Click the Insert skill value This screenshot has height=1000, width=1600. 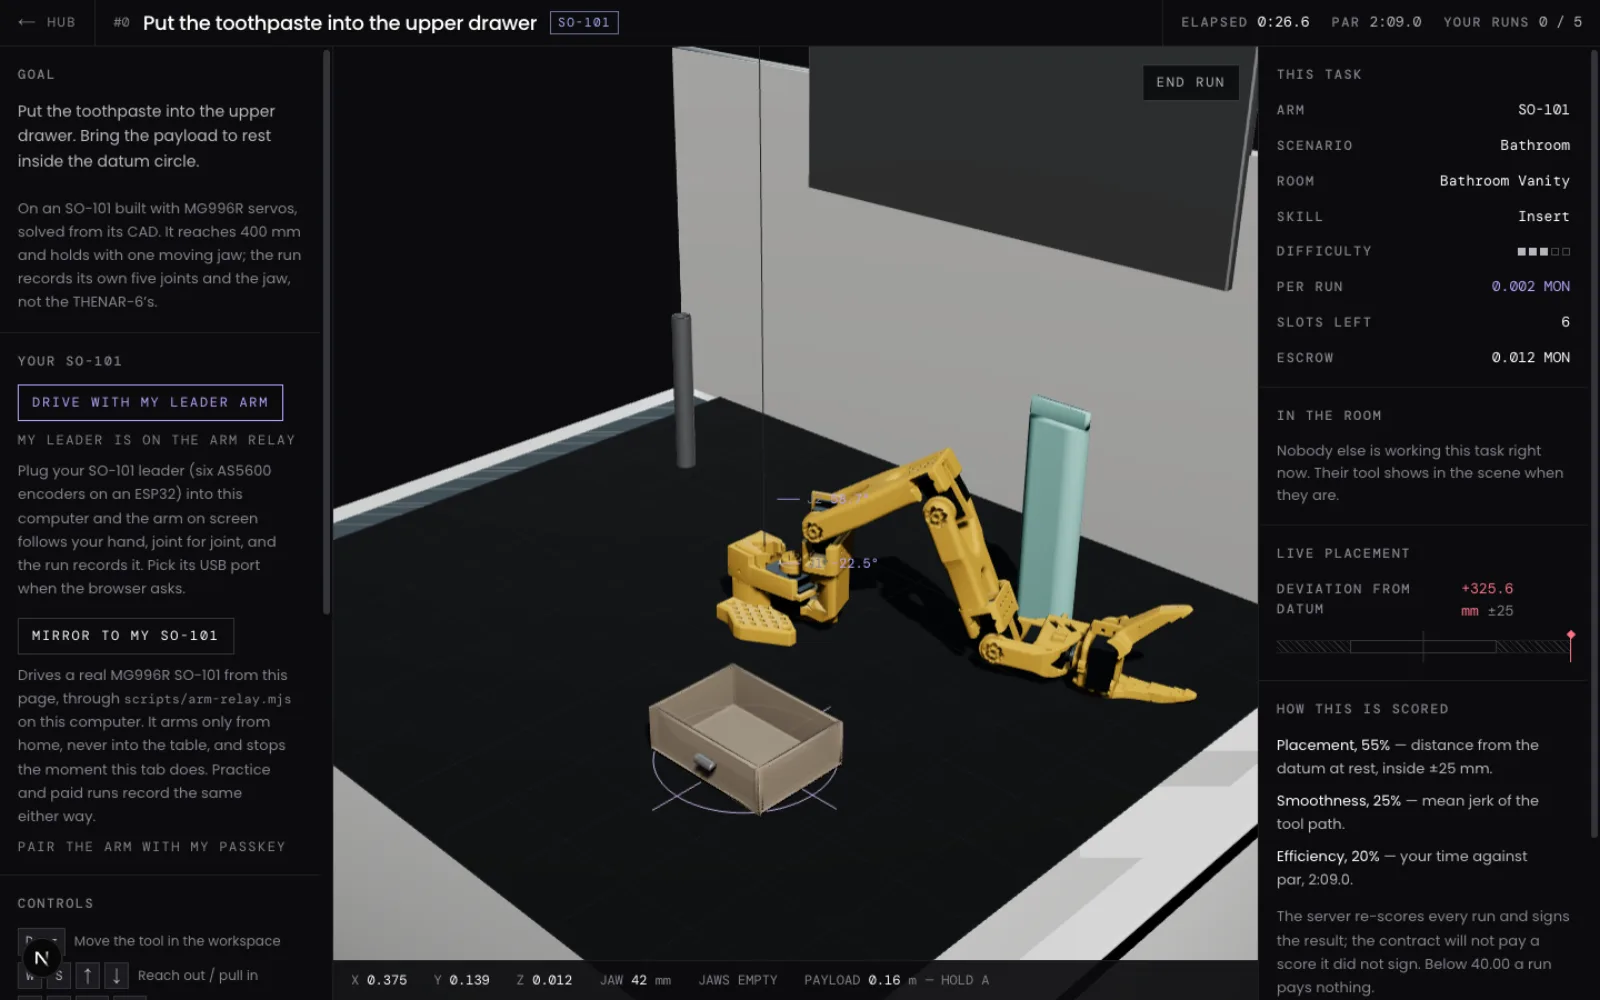coord(1543,216)
